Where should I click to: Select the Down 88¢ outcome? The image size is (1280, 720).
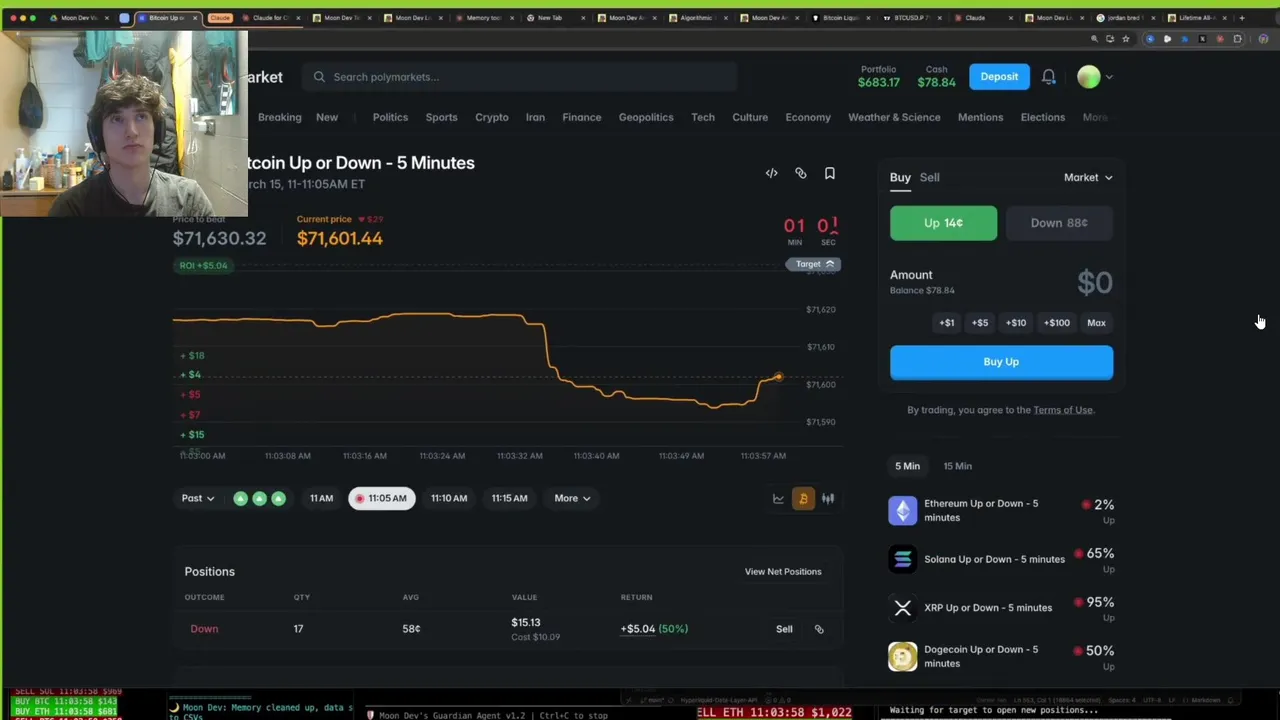click(1059, 223)
